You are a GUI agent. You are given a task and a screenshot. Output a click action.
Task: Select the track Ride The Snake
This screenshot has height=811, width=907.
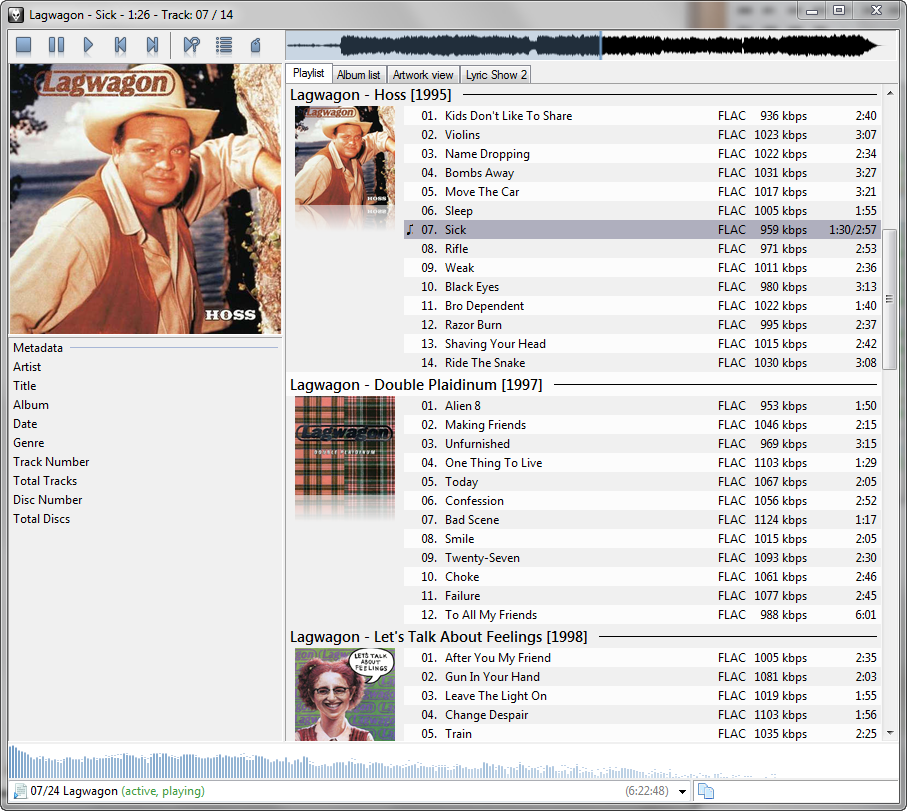[642, 363]
